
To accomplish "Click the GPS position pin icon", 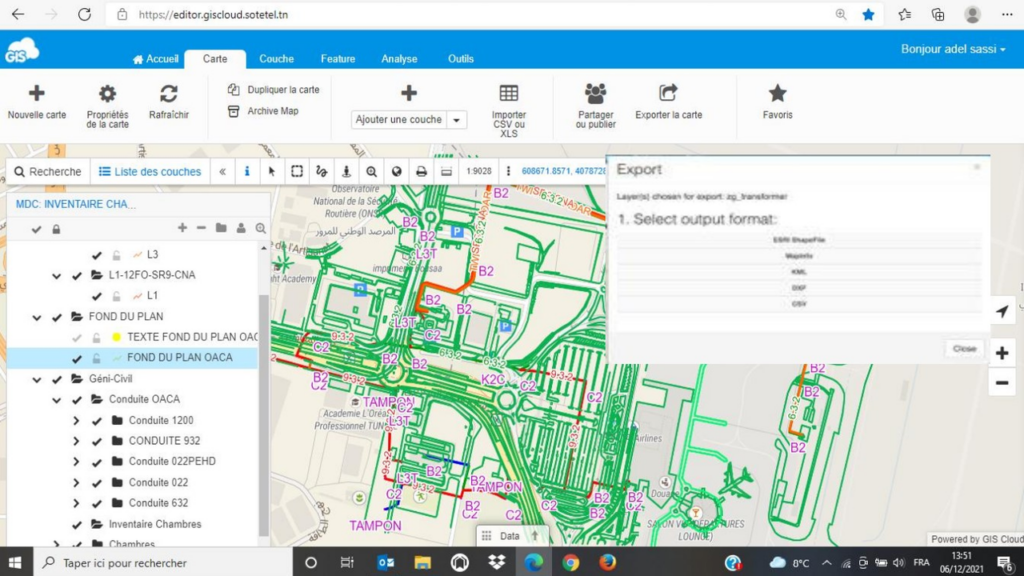I will (x=346, y=171).
